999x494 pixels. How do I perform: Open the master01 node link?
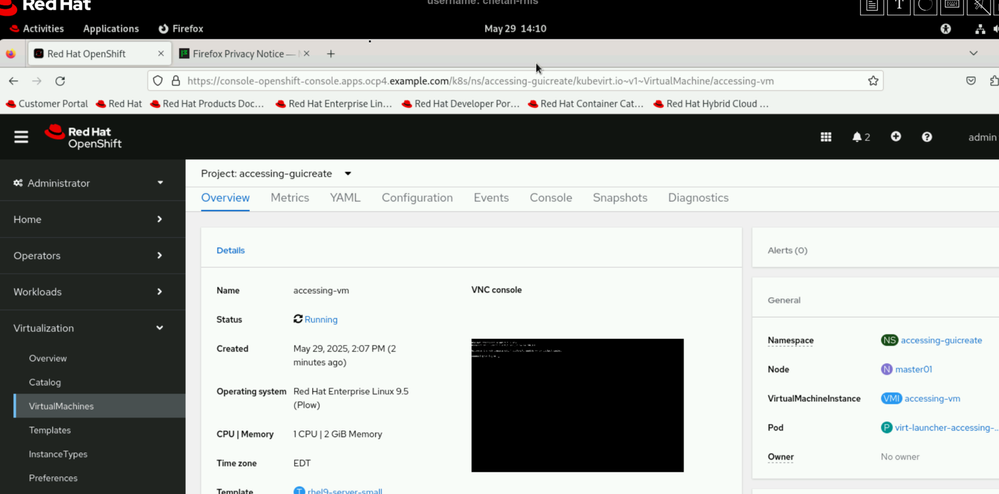point(913,370)
